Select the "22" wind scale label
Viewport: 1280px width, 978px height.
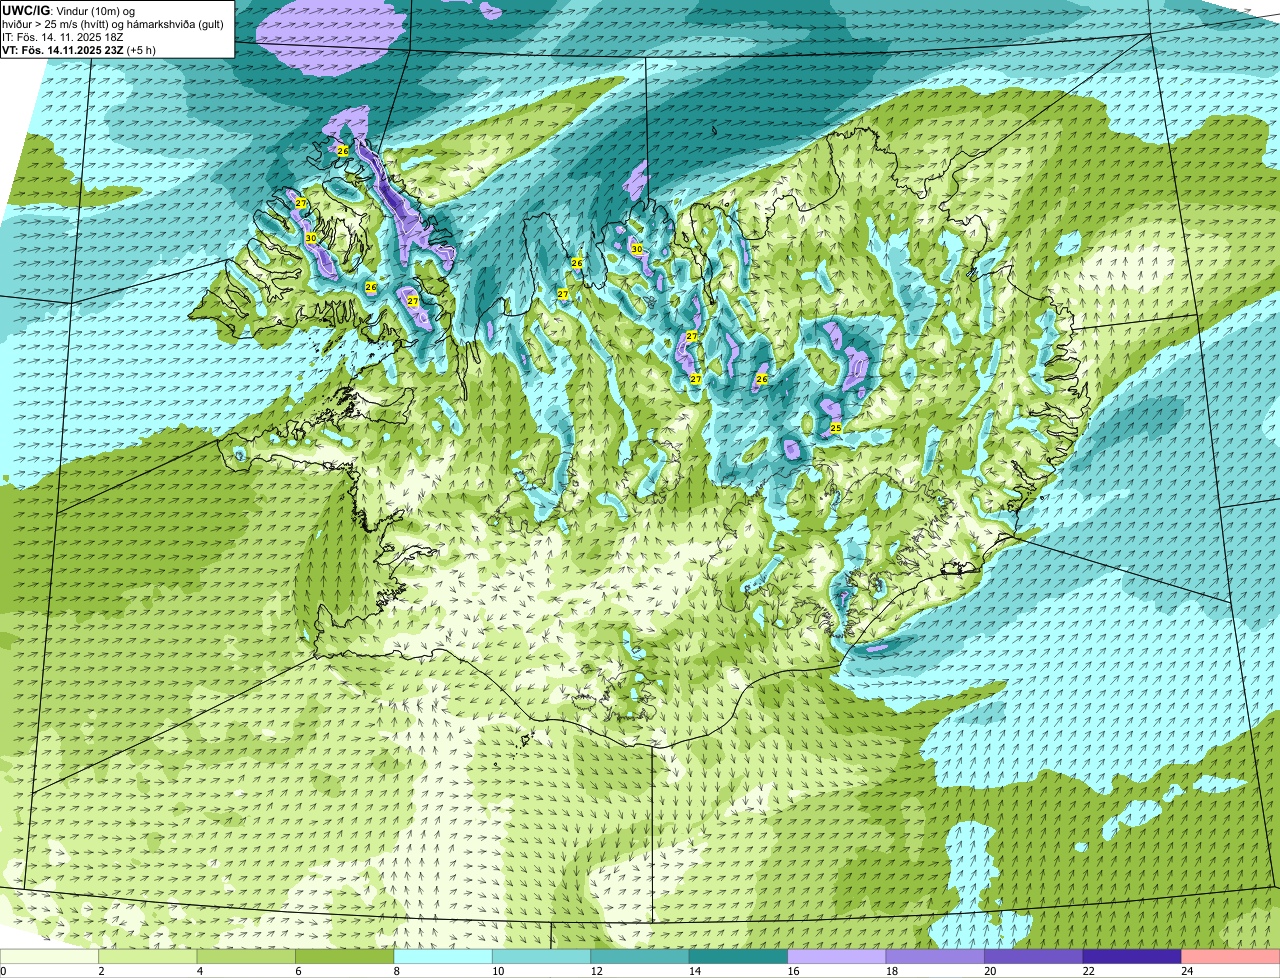click(1088, 971)
